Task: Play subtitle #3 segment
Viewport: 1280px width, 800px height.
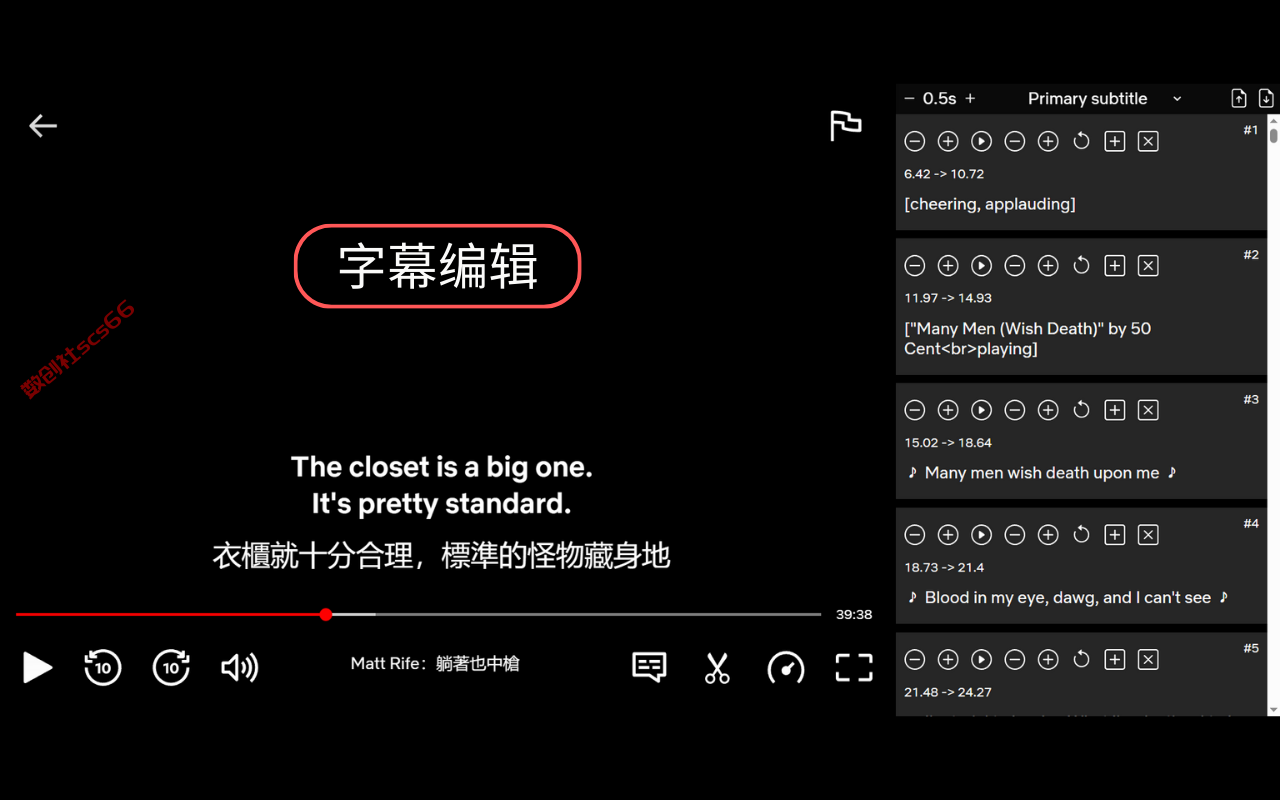Action: (x=982, y=410)
